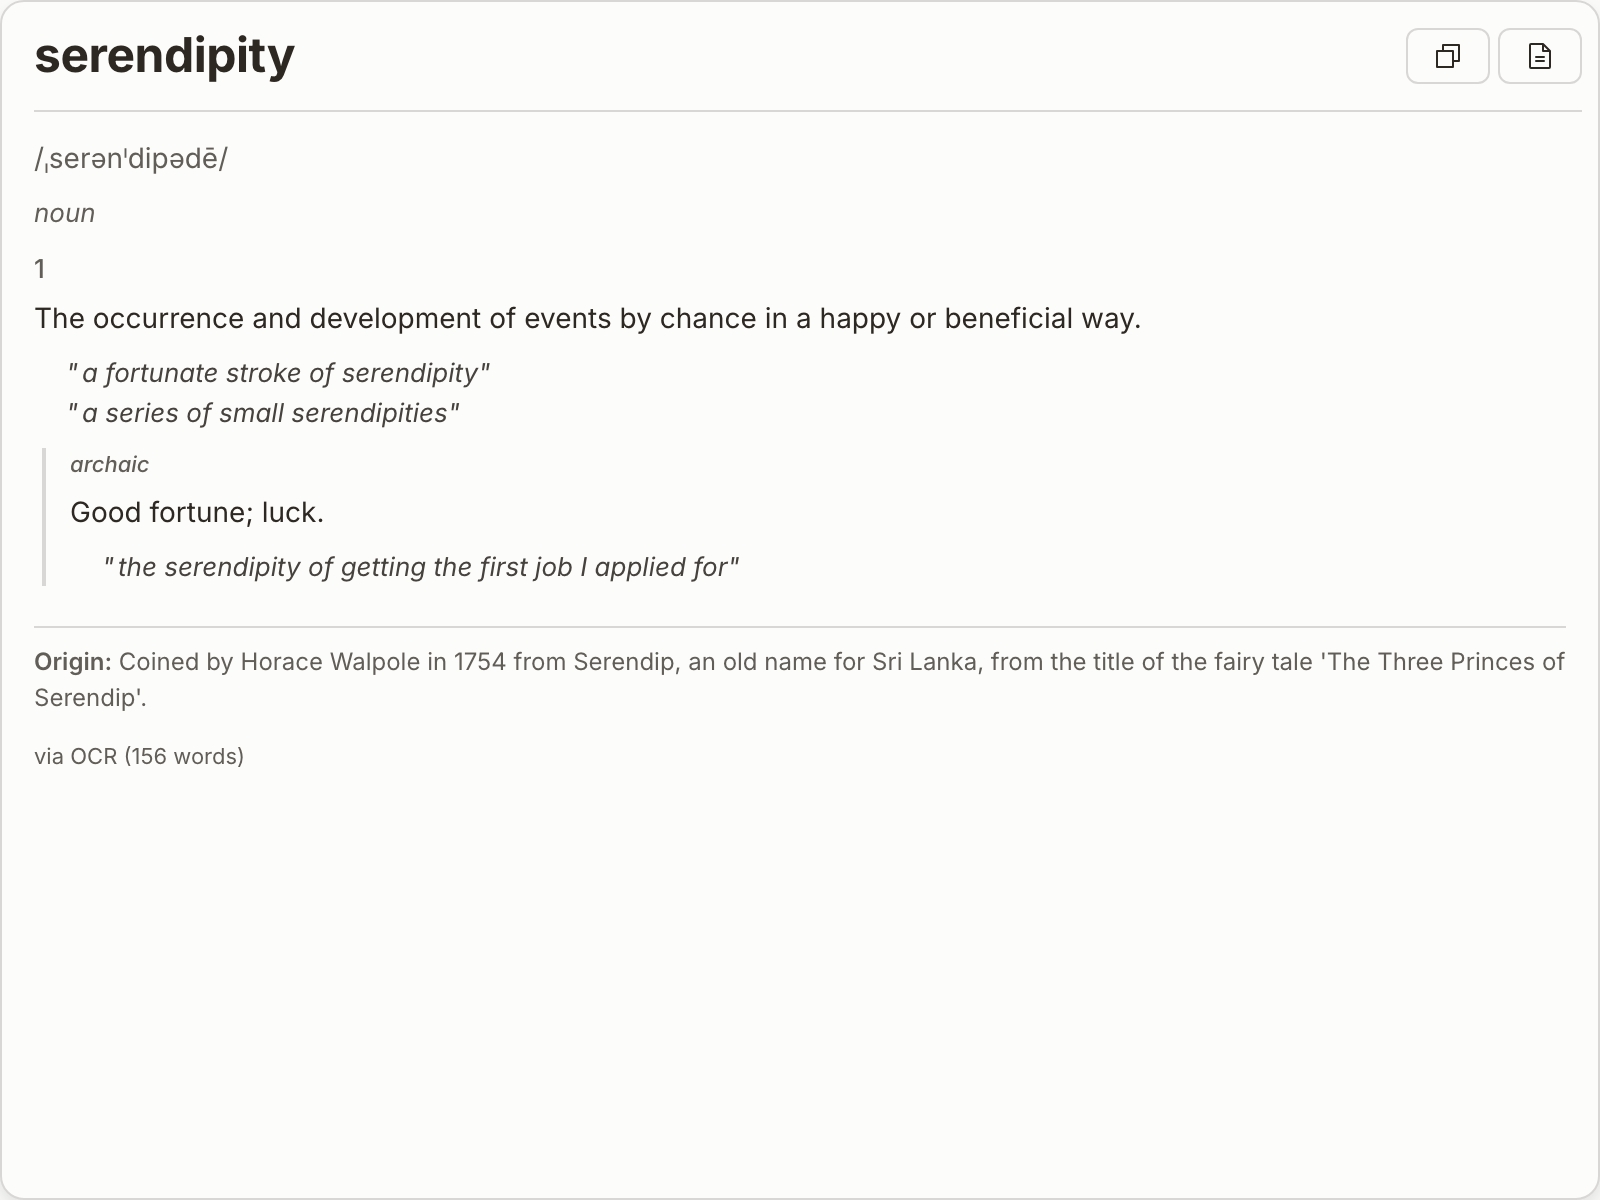Image resolution: width=1600 pixels, height=1200 pixels.
Task: Click the vertical bar beside the archaic sense
Action: pyautogui.click(x=44, y=517)
